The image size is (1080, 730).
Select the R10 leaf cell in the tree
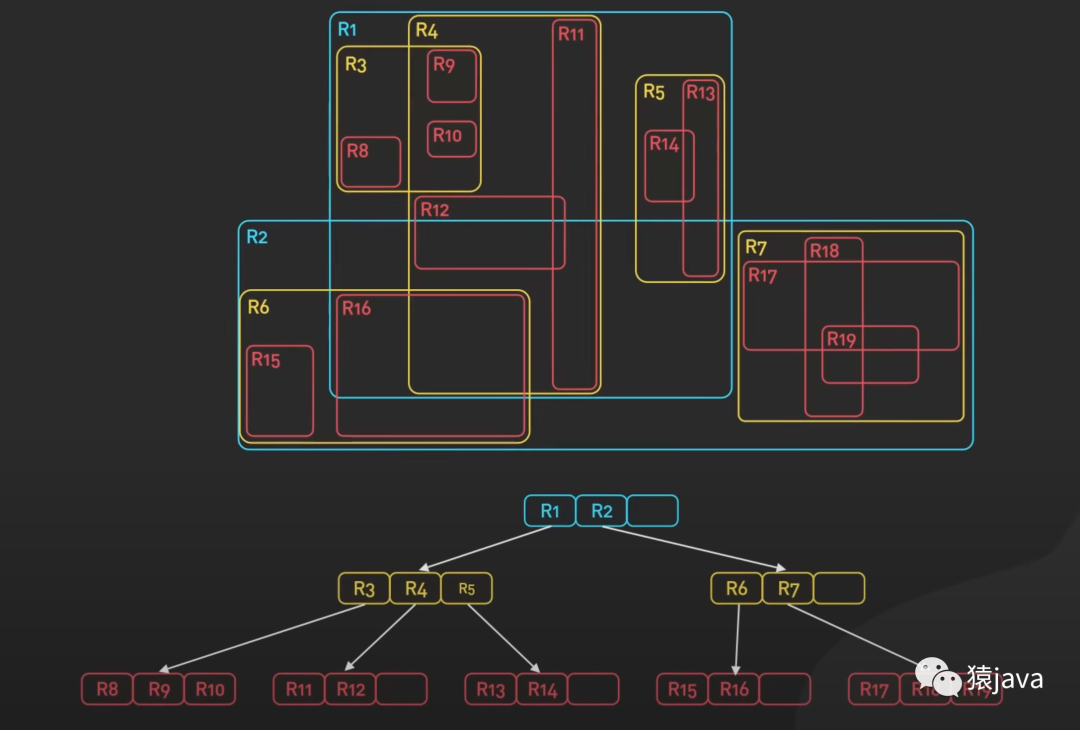(x=210, y=689)
